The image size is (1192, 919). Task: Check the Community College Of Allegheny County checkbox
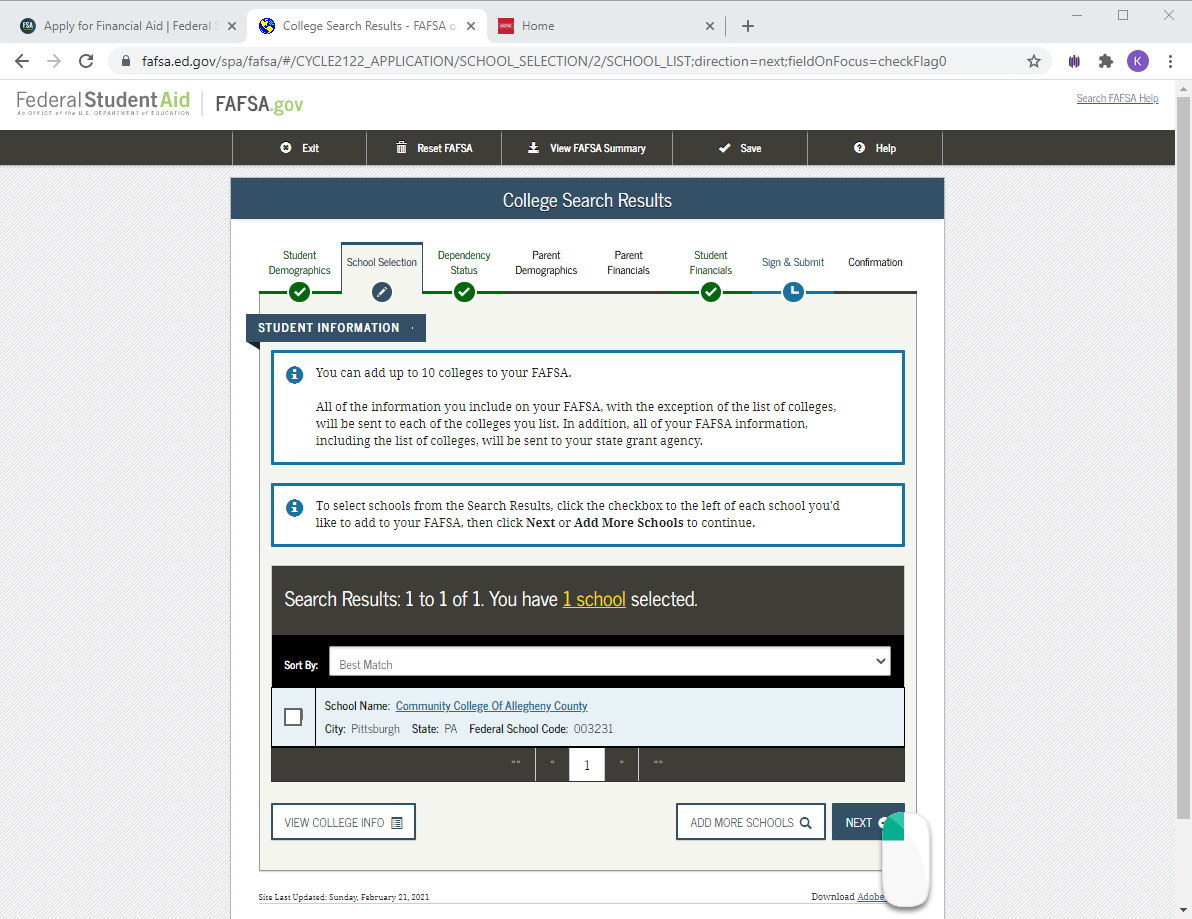point(293,717)
